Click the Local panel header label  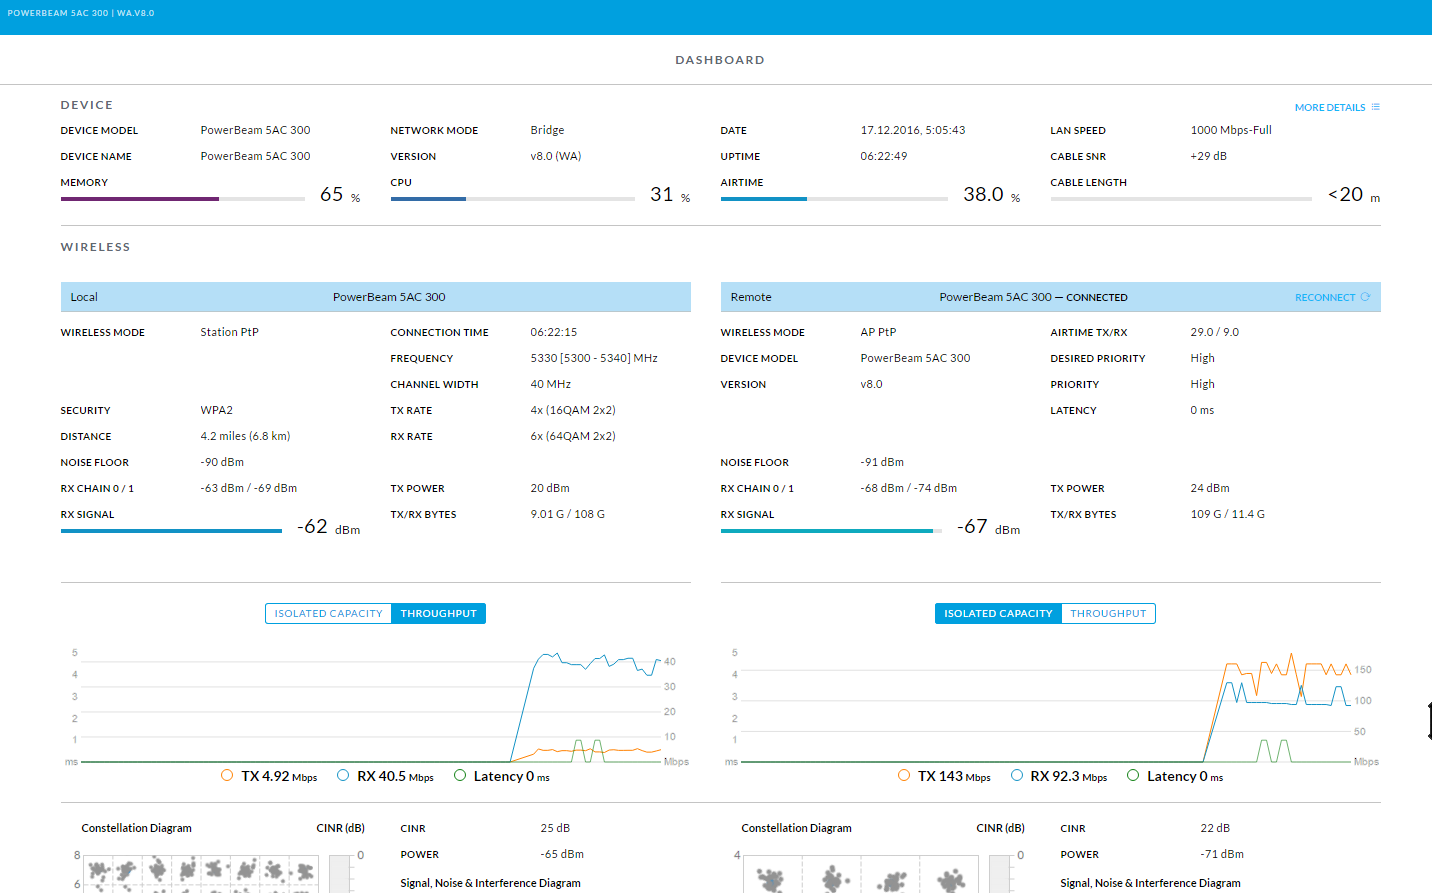84,297
